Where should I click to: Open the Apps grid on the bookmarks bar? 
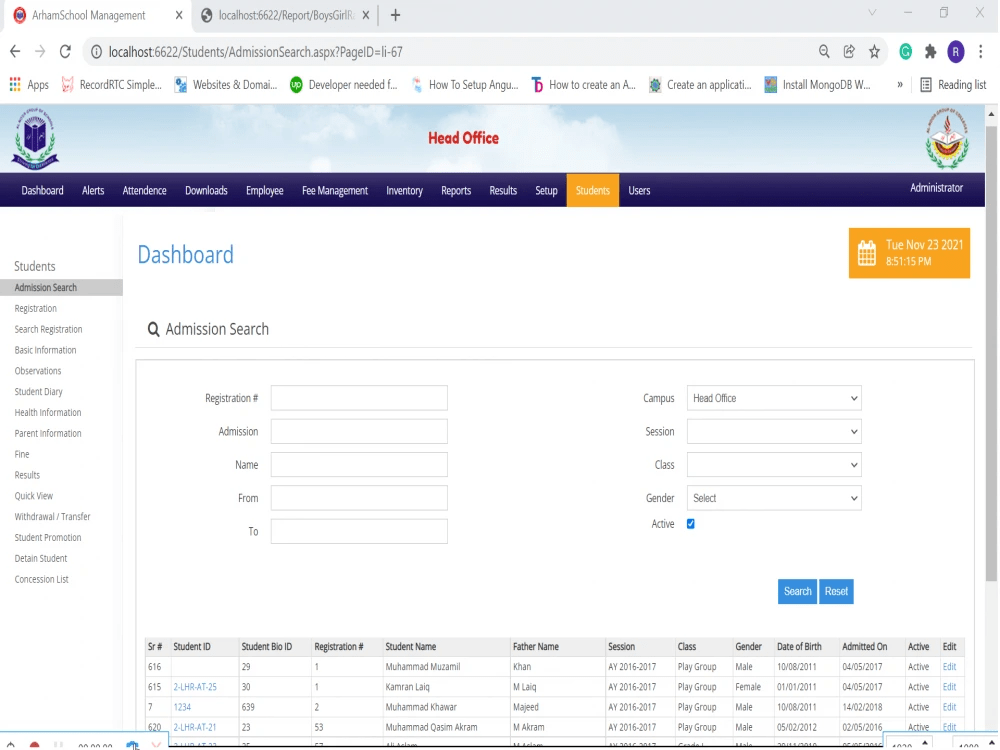point(15,84)
